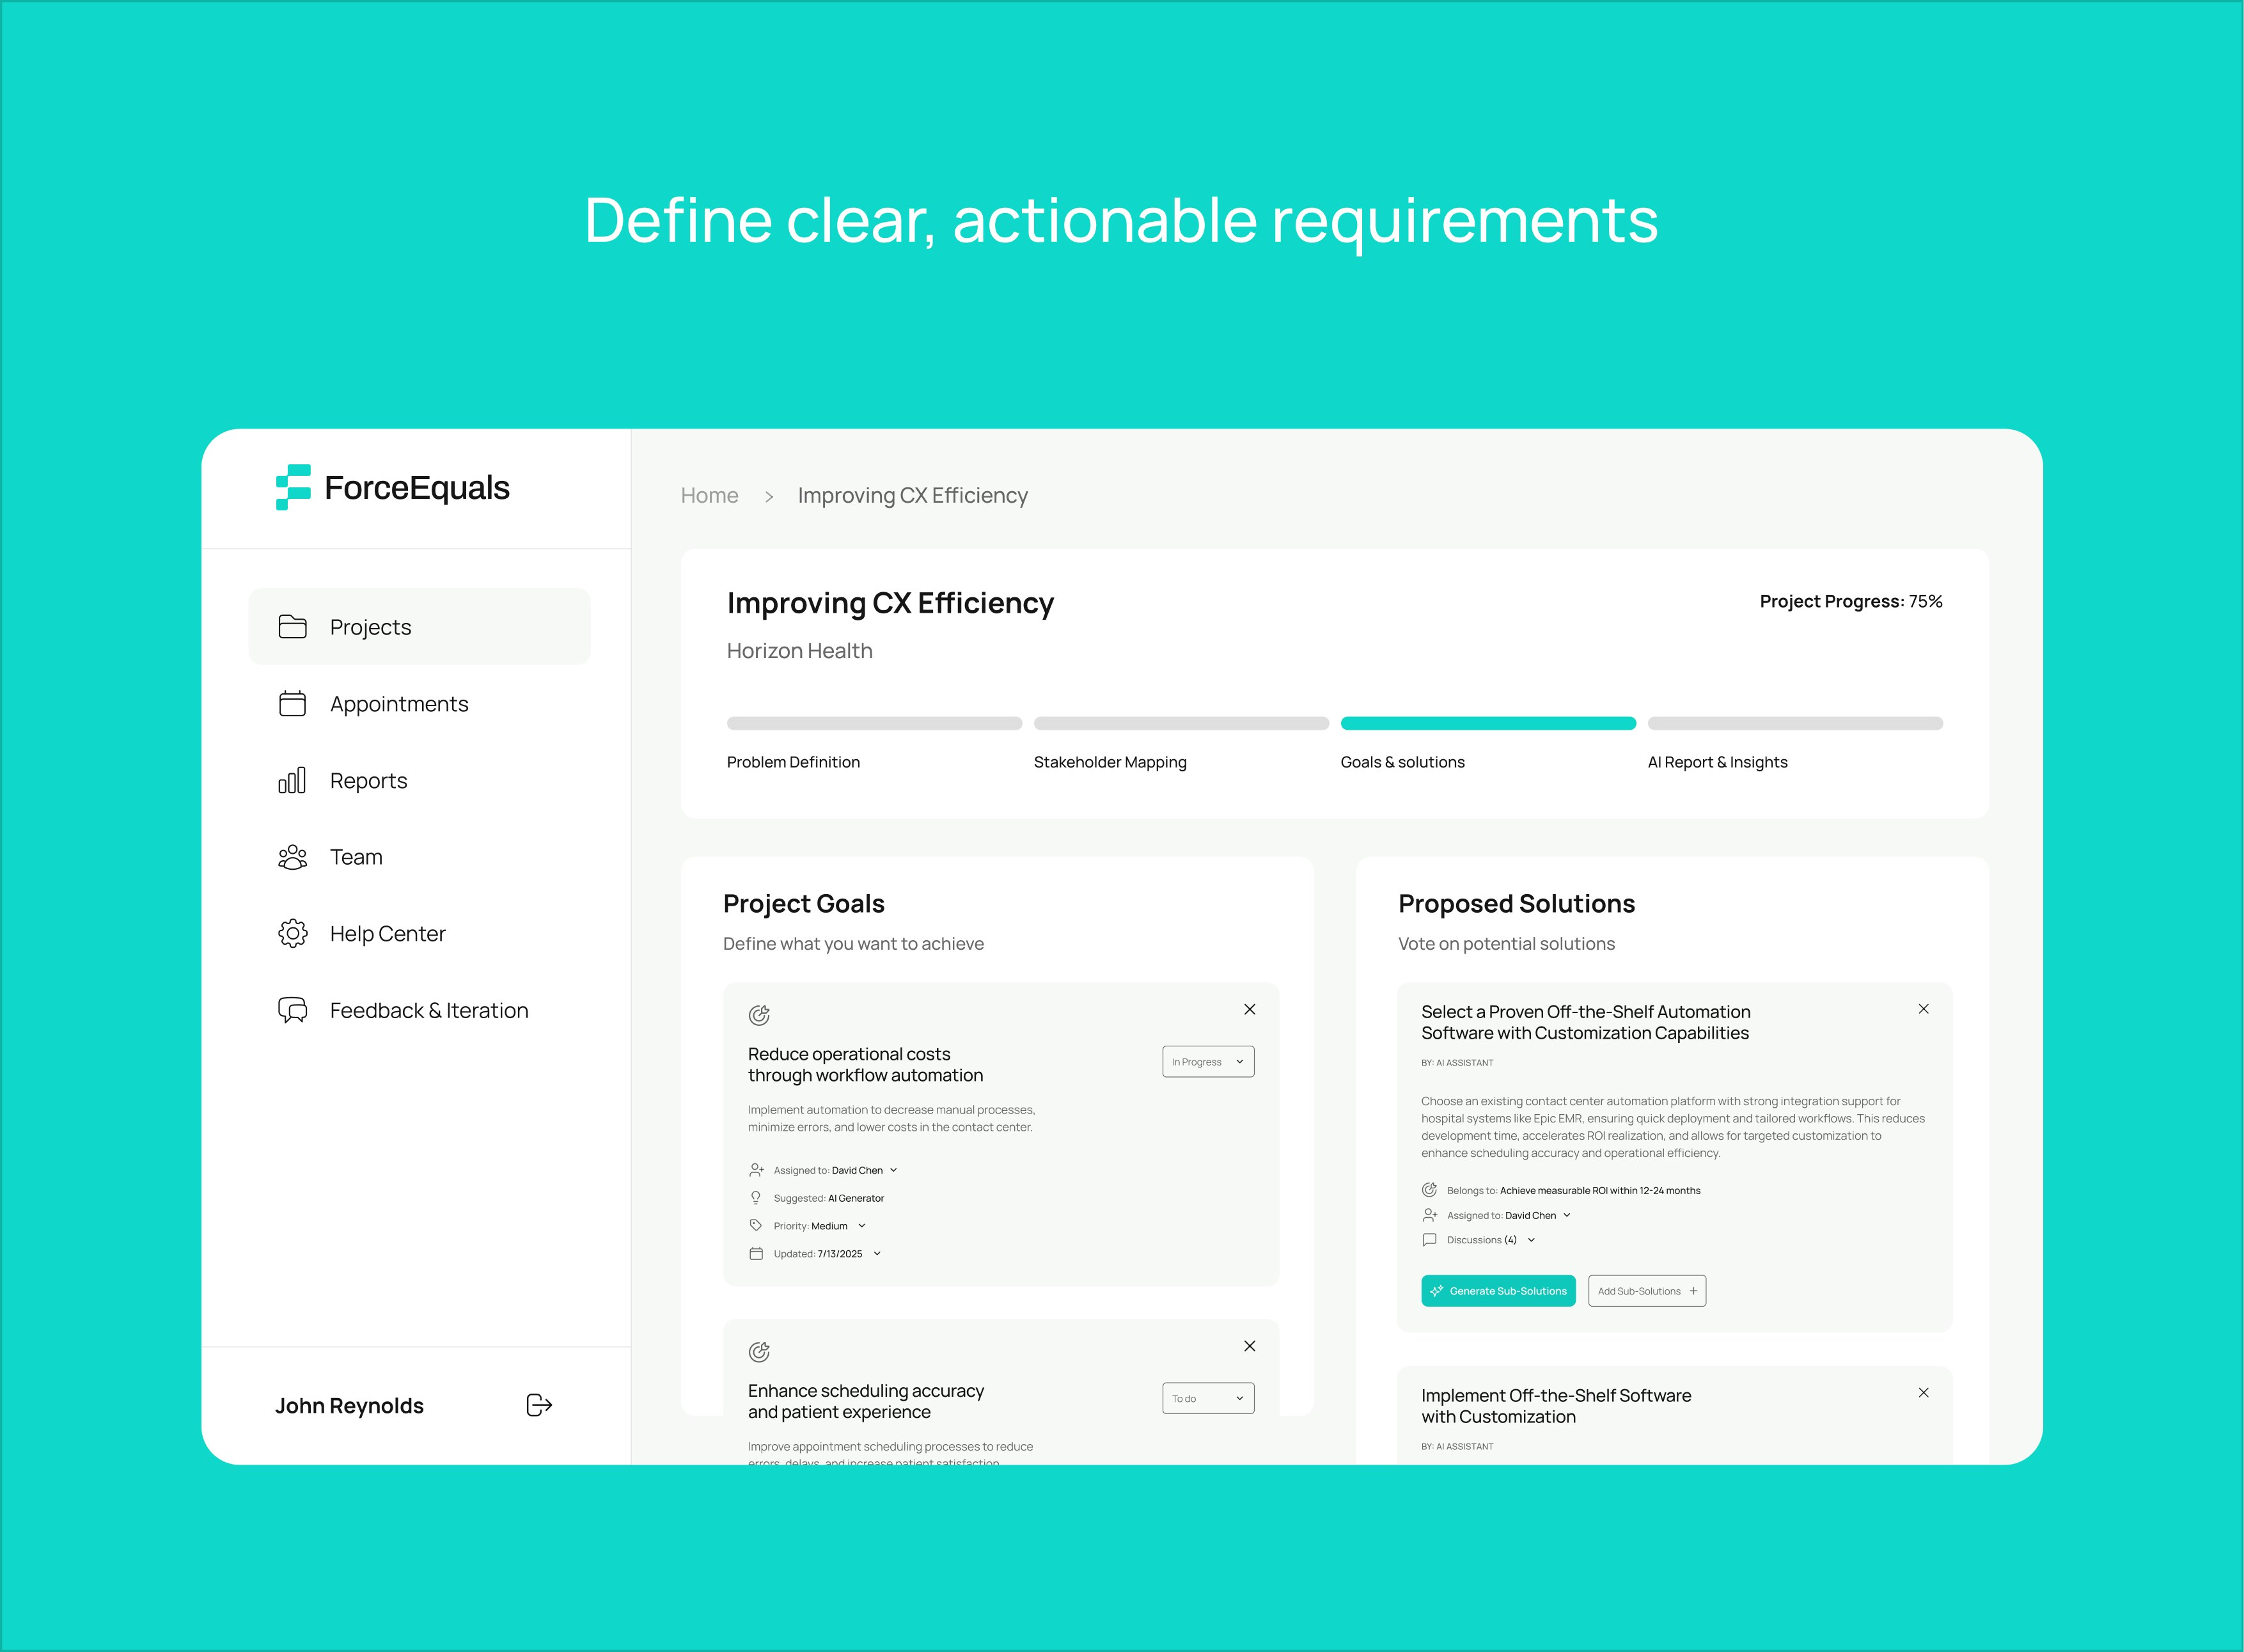This screenshot has width=2244, height=1652.
Task: Click the Feedback & Iteration chat icon
Action: (x=292, y=1010)
